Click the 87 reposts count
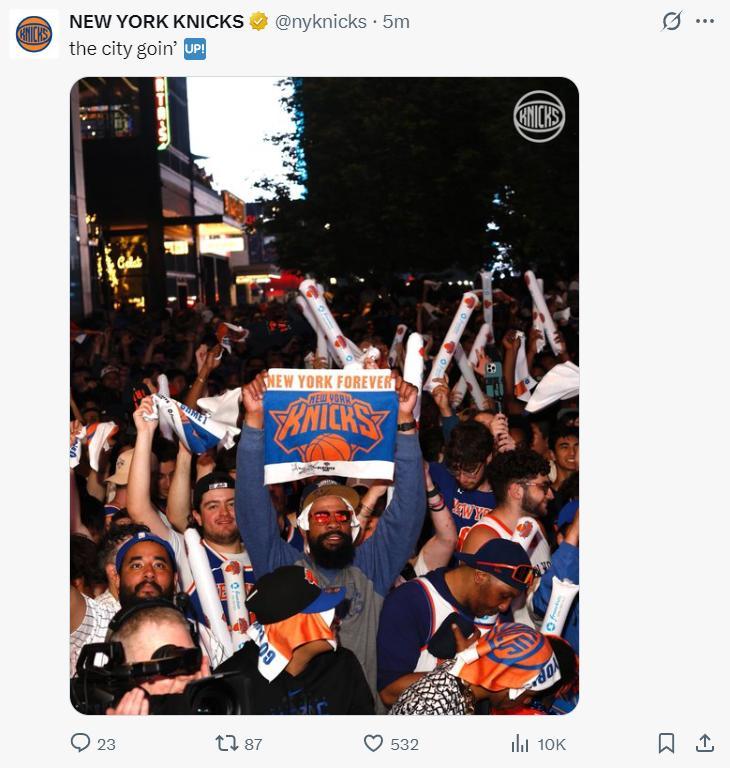 253,744
